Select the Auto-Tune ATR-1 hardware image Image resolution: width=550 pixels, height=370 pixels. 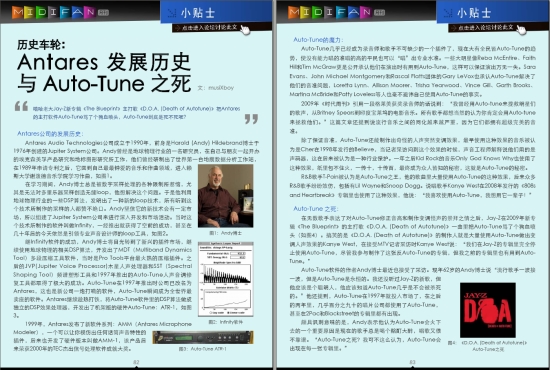click(203, 337)
